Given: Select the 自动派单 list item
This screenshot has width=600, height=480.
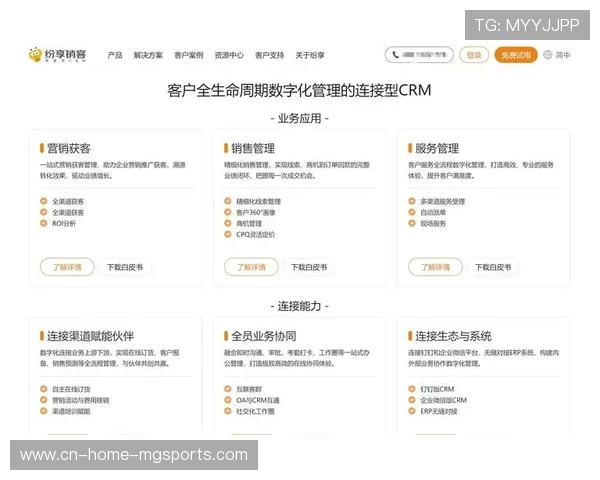Looking at the screenshot, I should (433, 212).
